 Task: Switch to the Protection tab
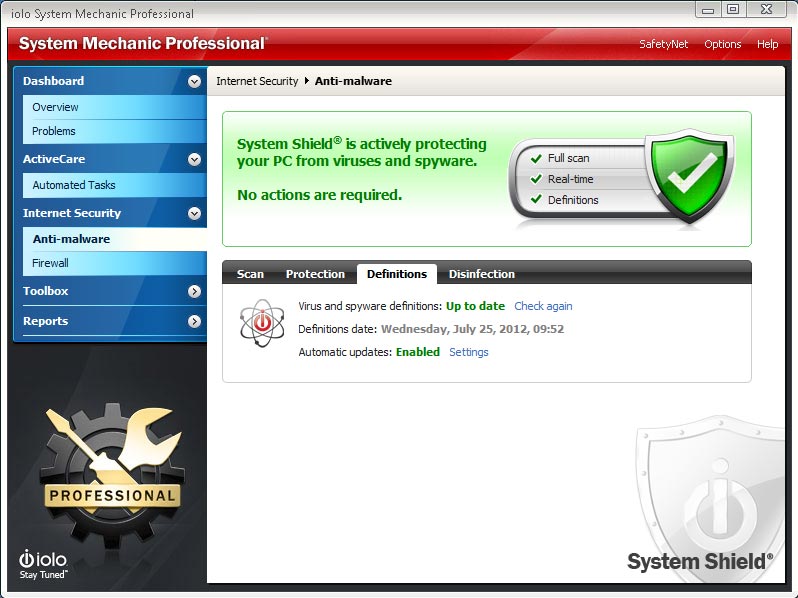[315, 274]
